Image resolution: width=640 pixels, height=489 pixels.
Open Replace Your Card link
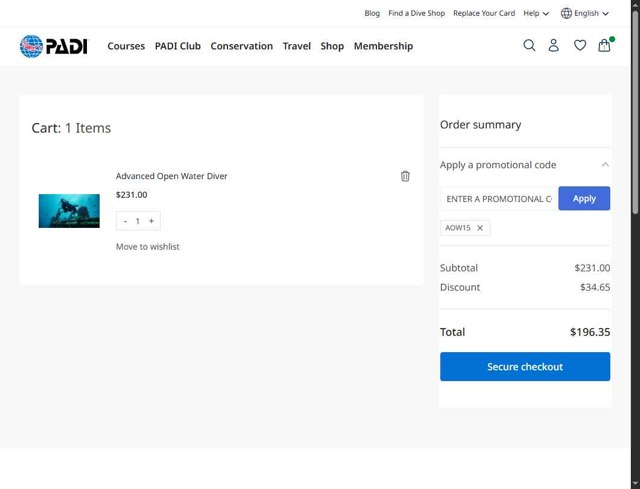click(484, 13)
